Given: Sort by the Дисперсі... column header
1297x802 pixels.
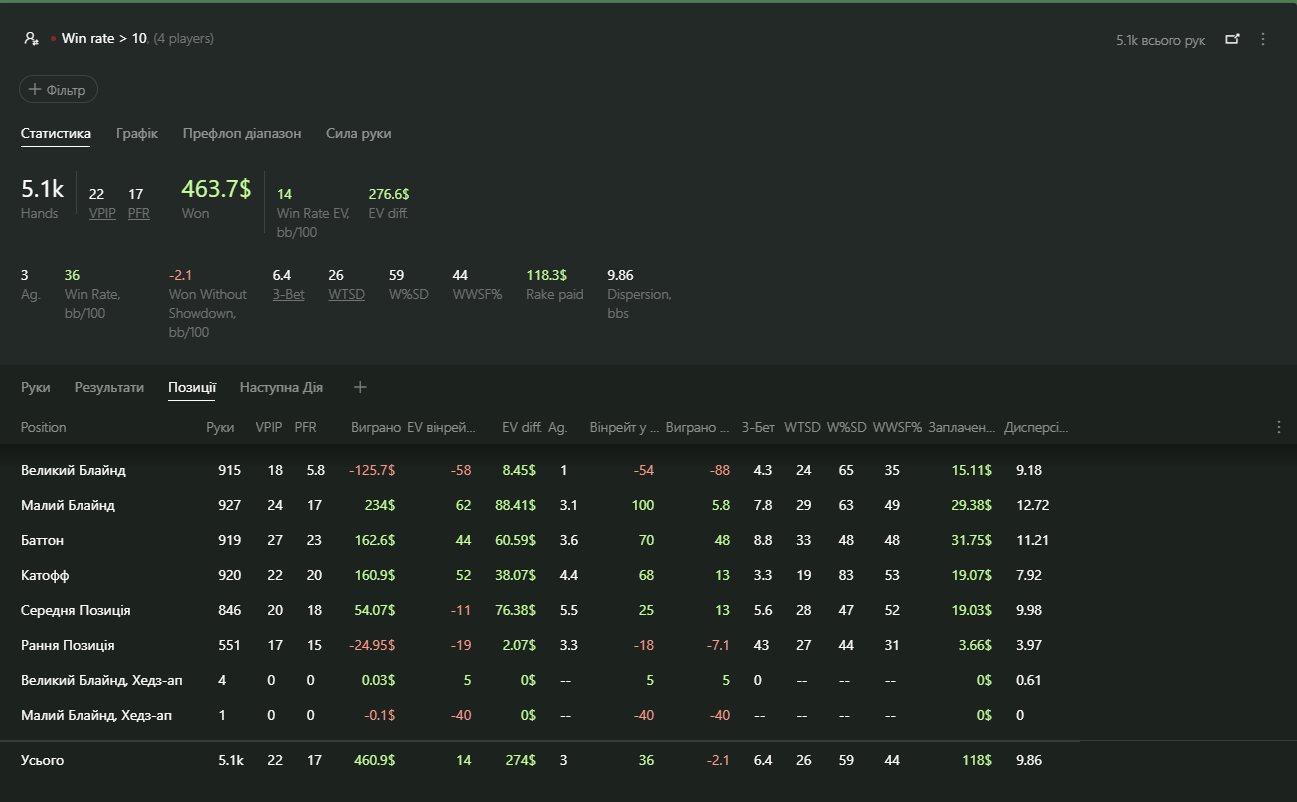Looking at the screenshot, I should pyautogui.click(x=1036, y=427).
